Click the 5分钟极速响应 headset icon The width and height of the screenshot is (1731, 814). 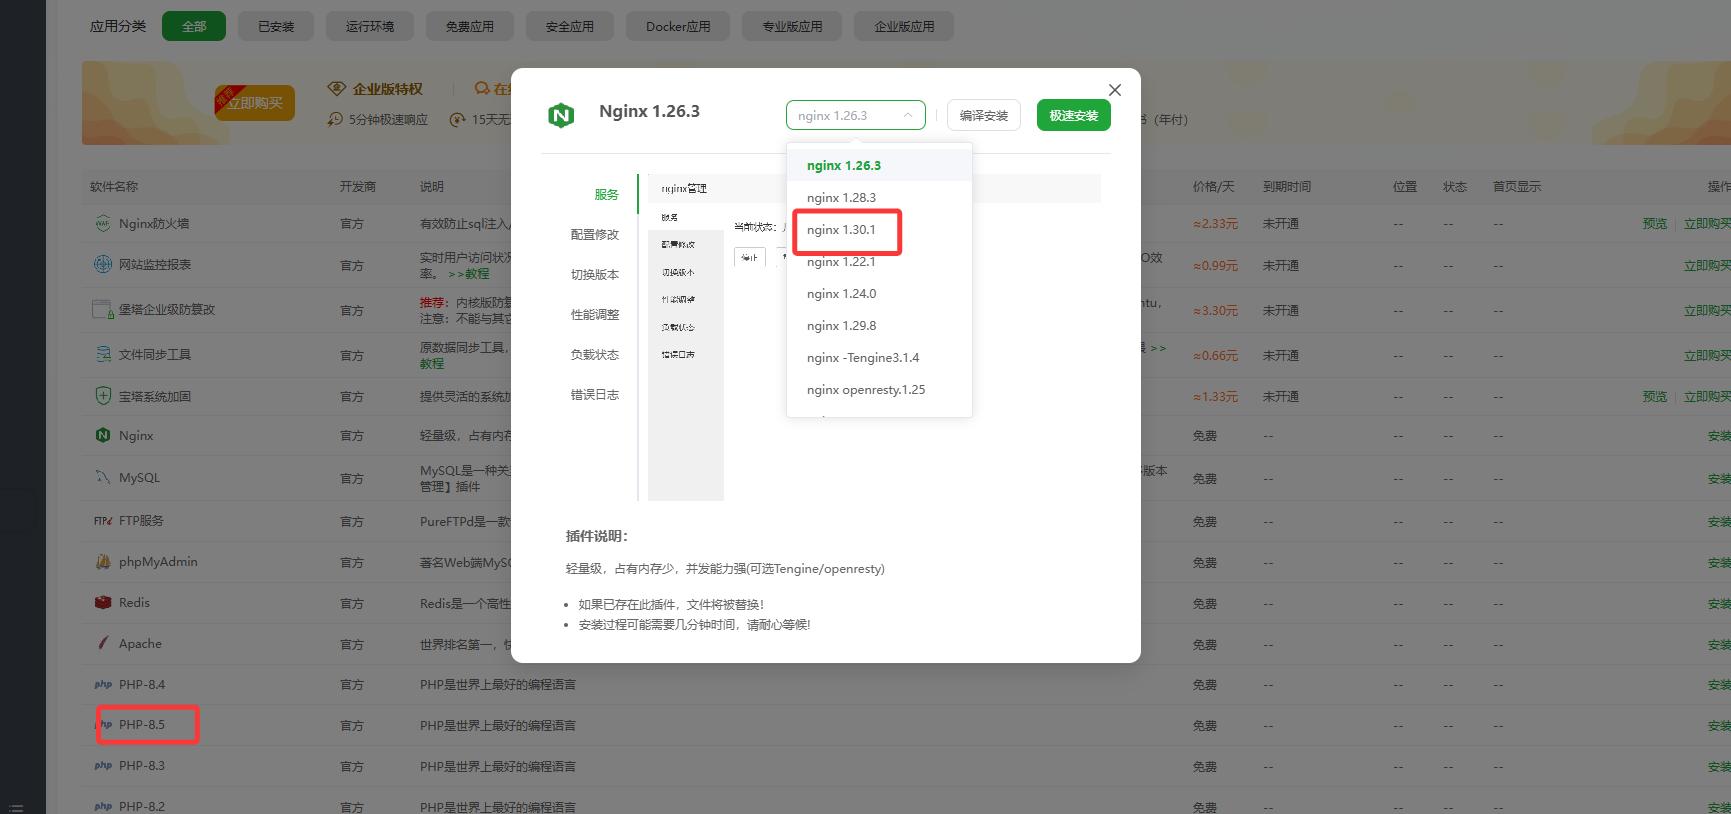[335, 119]
